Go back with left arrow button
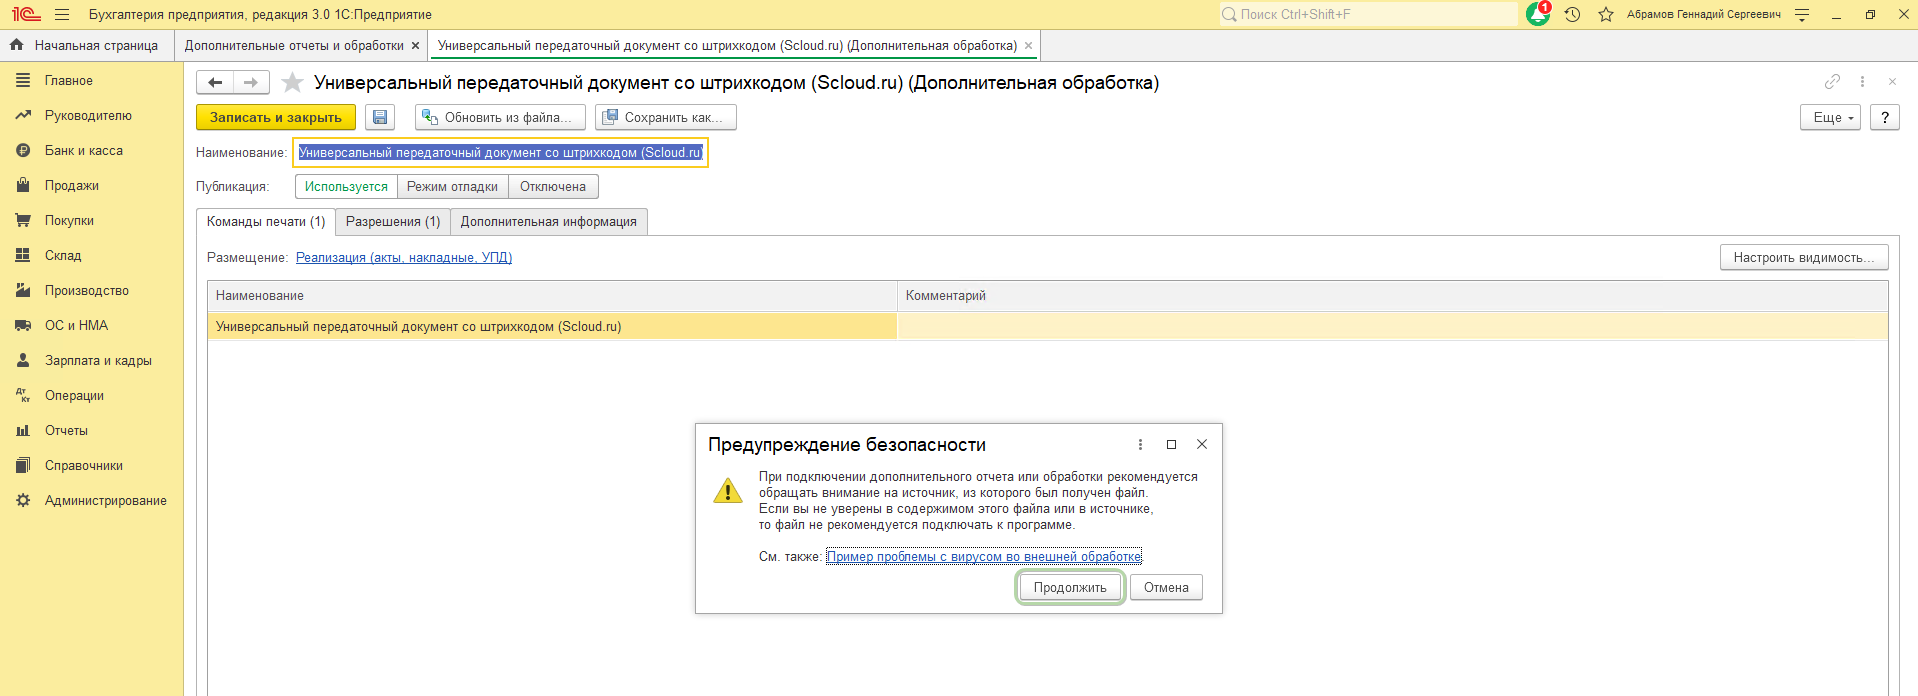Image resolution: width=1918 pixels, height=696 pixels. (x=215, y=83)
